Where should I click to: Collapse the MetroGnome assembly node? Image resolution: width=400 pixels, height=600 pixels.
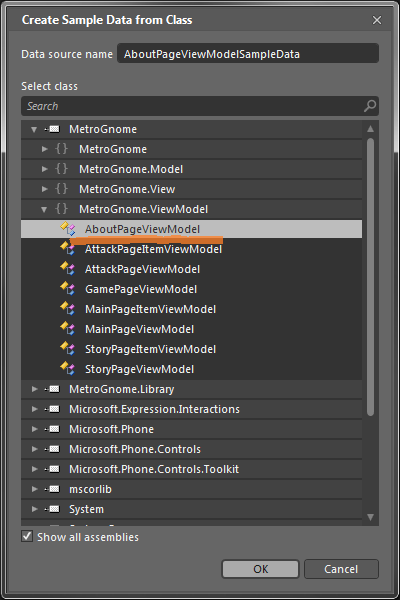(34, 130)
